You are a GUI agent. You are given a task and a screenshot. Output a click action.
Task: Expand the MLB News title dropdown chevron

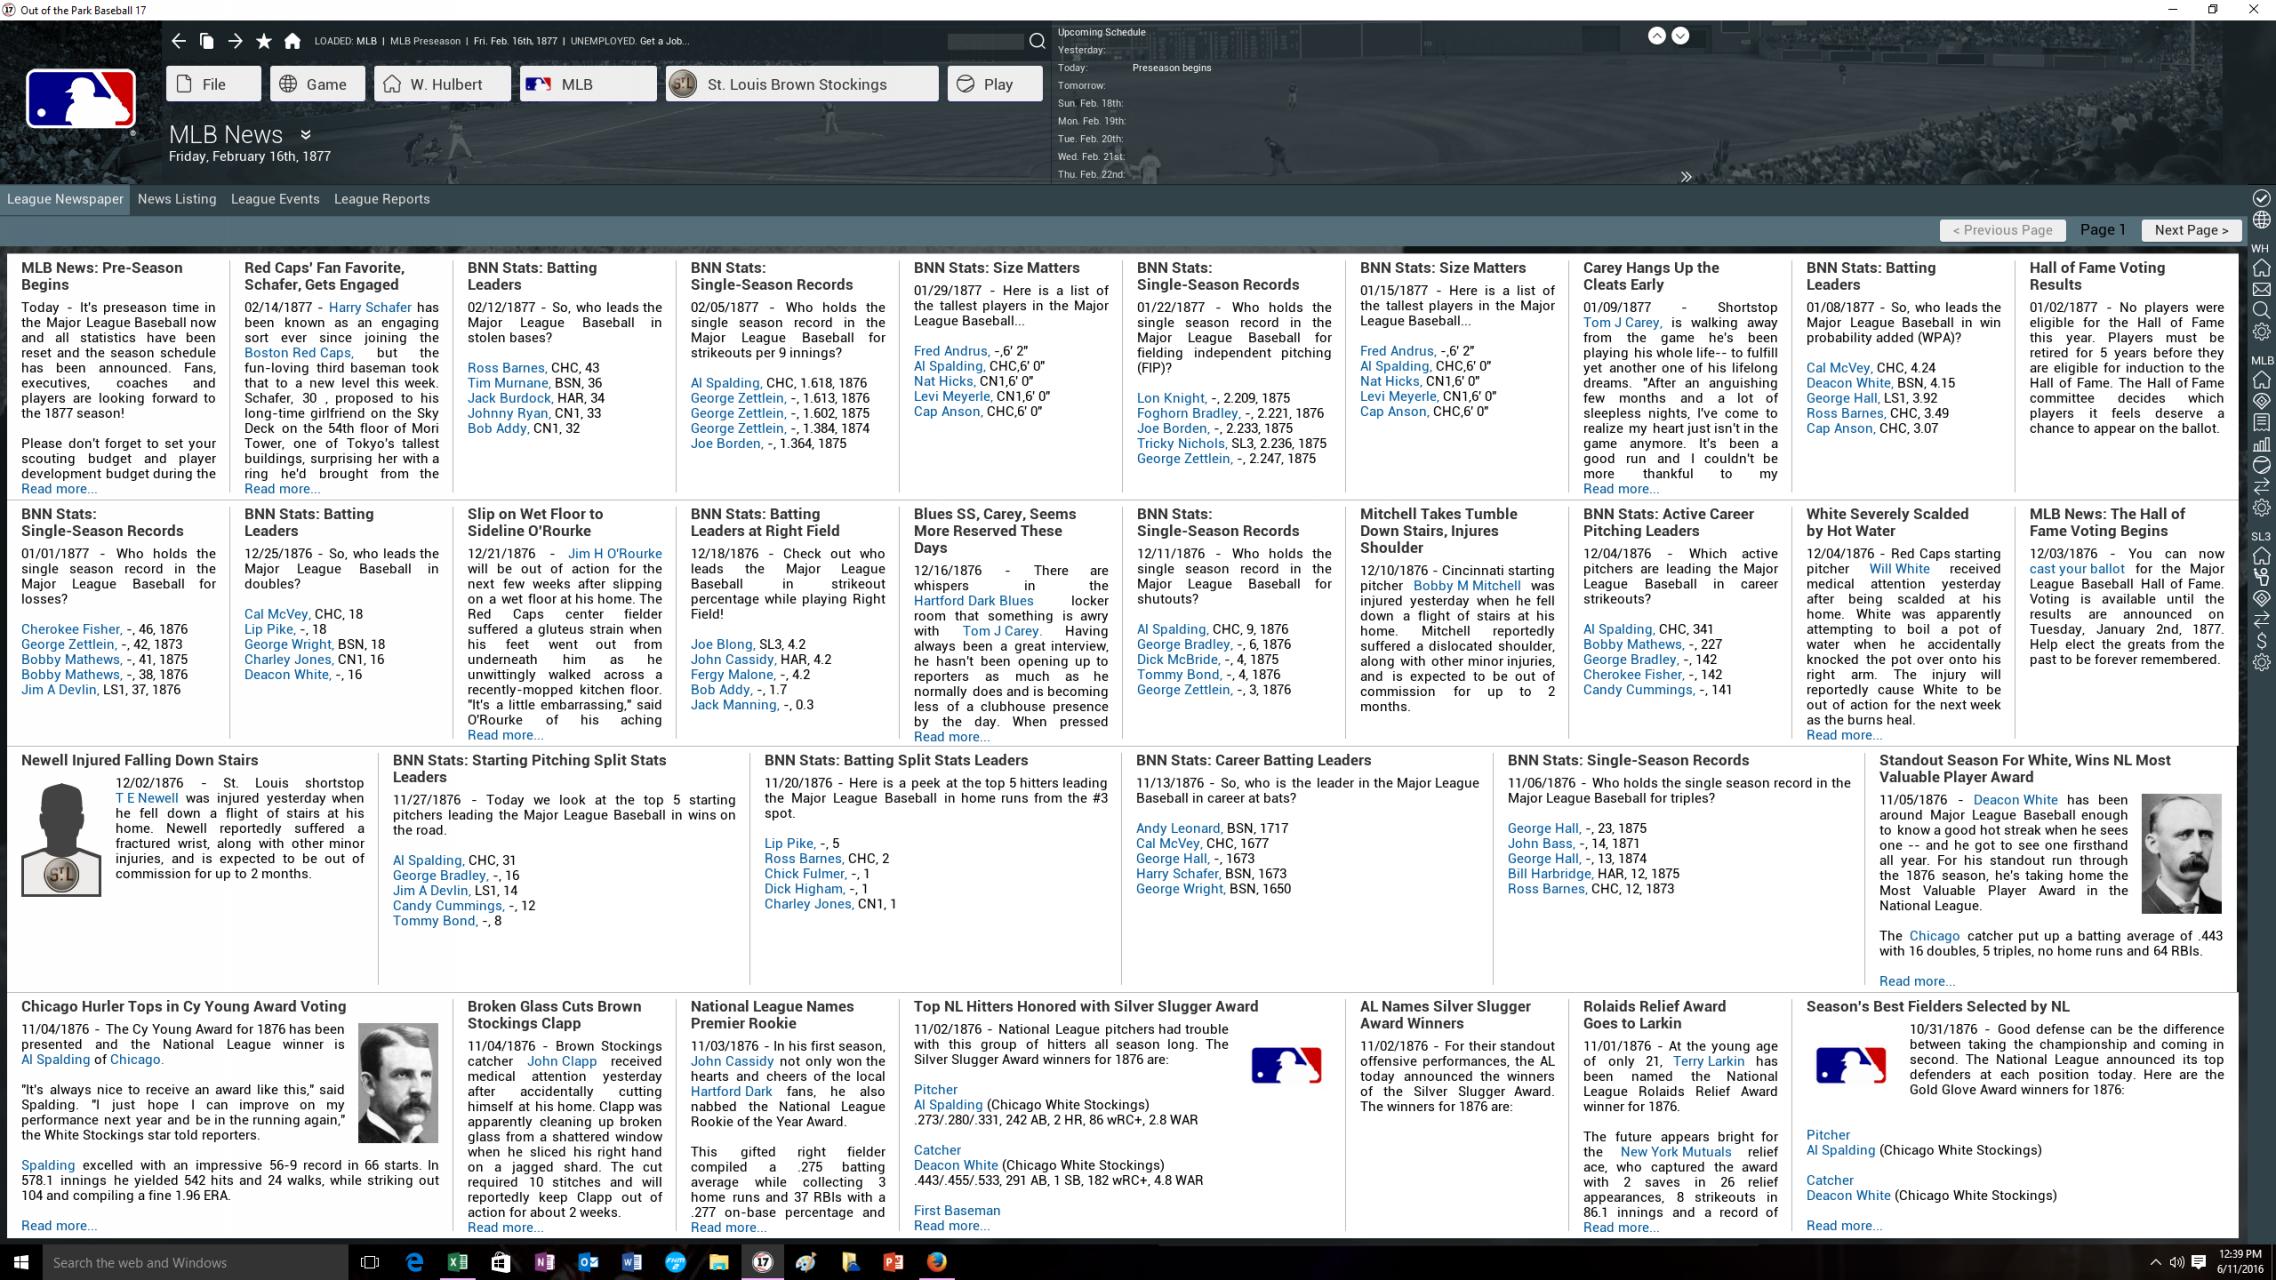(x=306, y=135)
